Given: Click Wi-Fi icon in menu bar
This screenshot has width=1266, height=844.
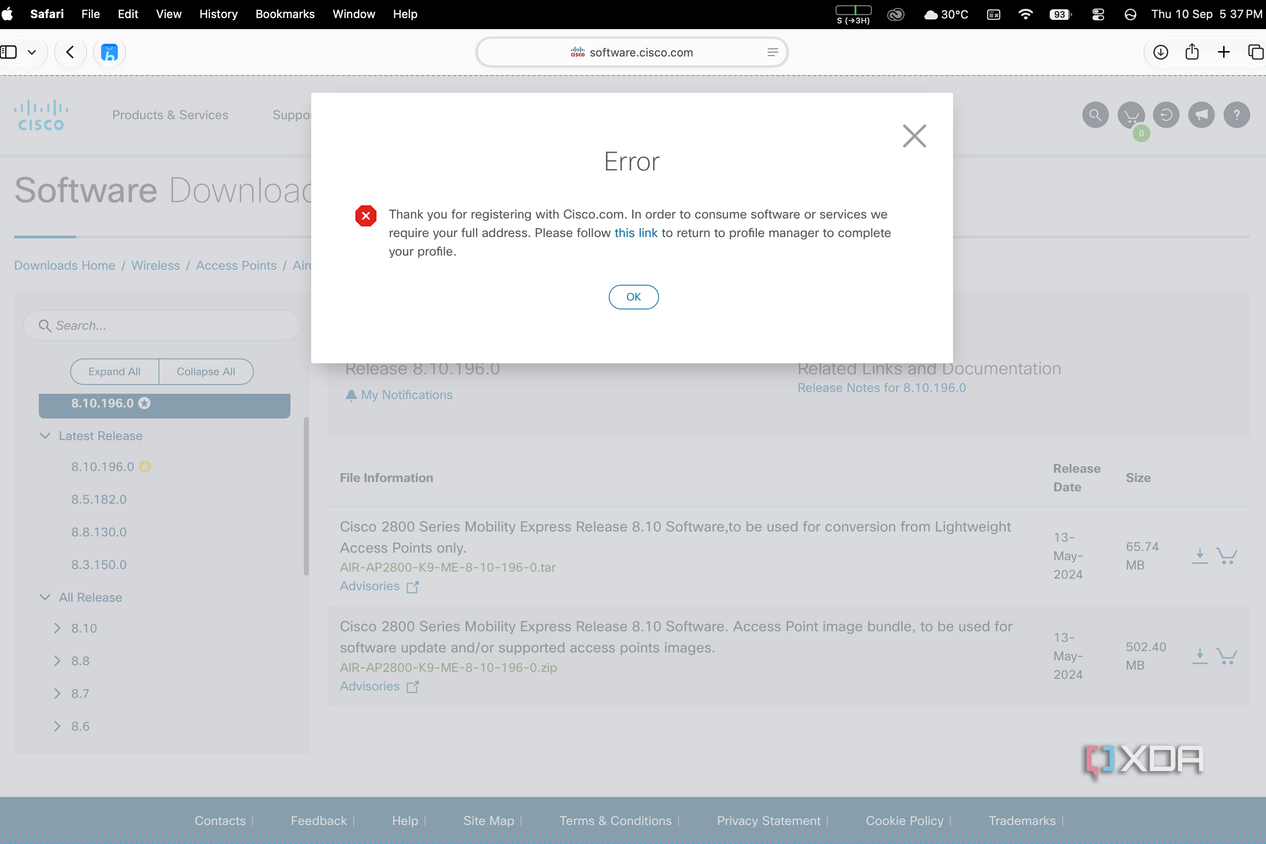Looking at the screenshot, I should pyautogui.click(x=1025, y=14).
